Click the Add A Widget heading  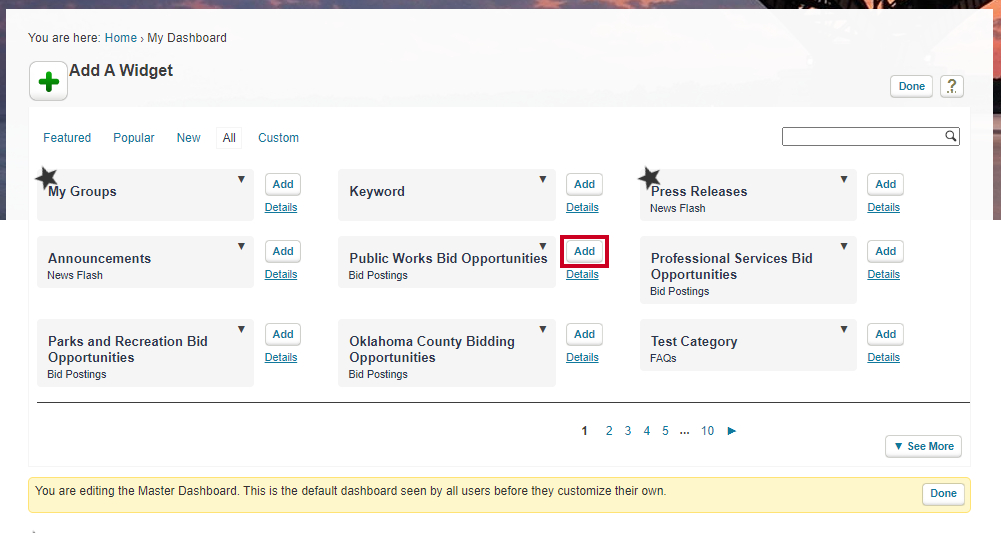121,70
